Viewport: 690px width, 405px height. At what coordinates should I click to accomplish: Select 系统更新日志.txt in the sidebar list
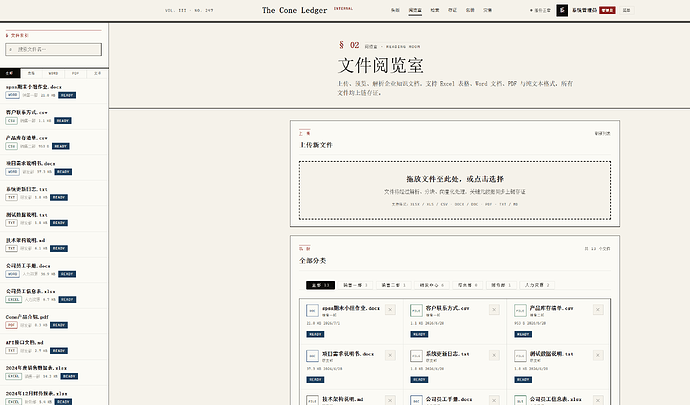pos(54,193)
